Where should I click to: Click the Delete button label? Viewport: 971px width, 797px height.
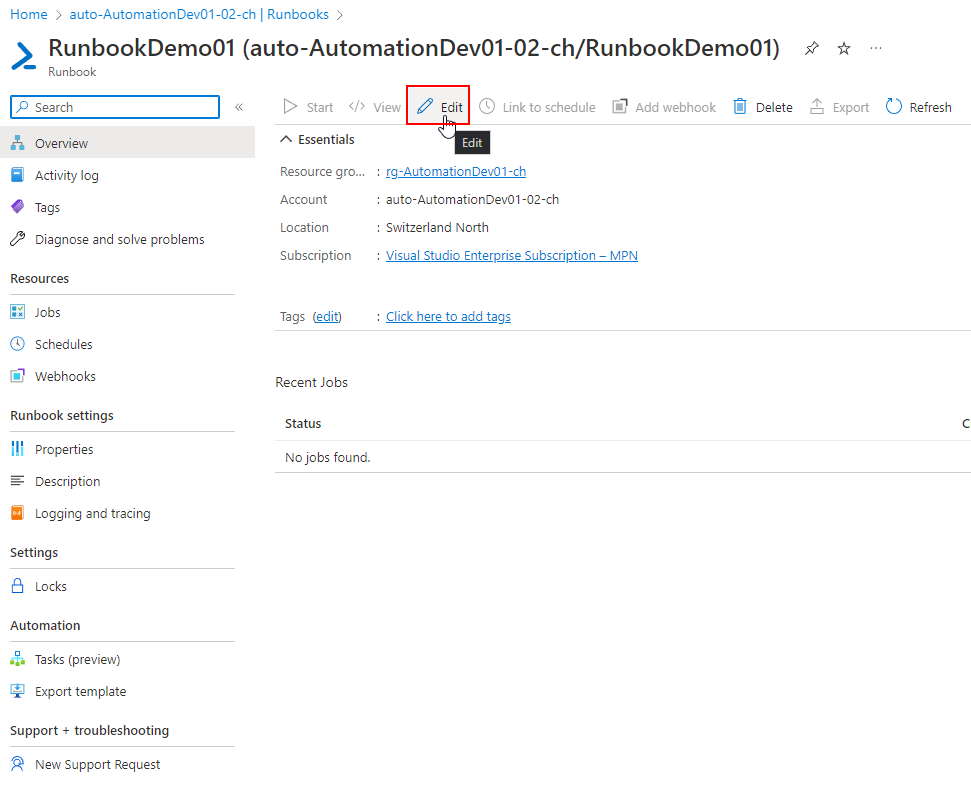(x=774, y=107)
